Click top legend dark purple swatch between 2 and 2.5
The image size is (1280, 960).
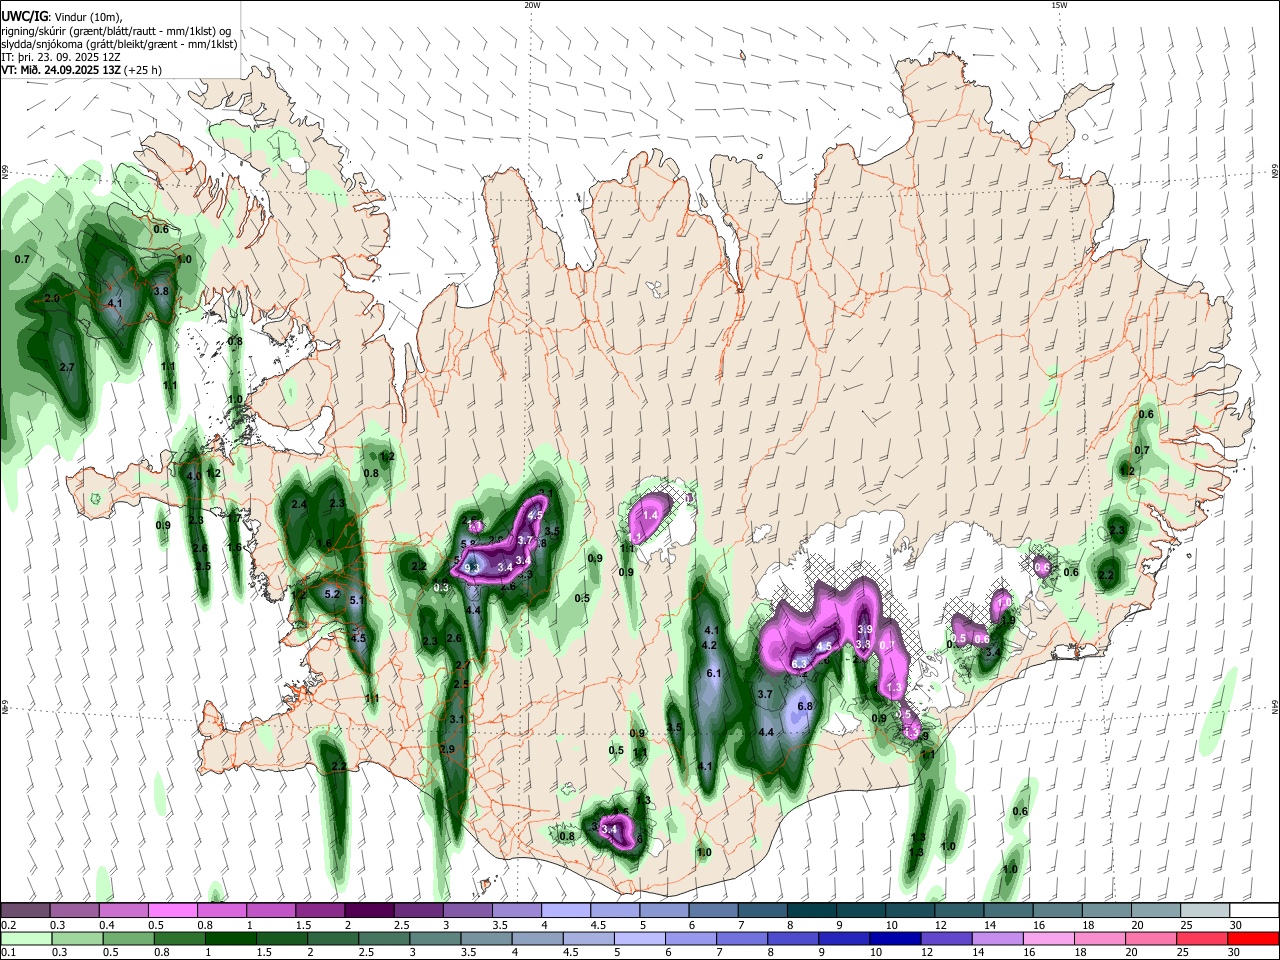[369, 910]
